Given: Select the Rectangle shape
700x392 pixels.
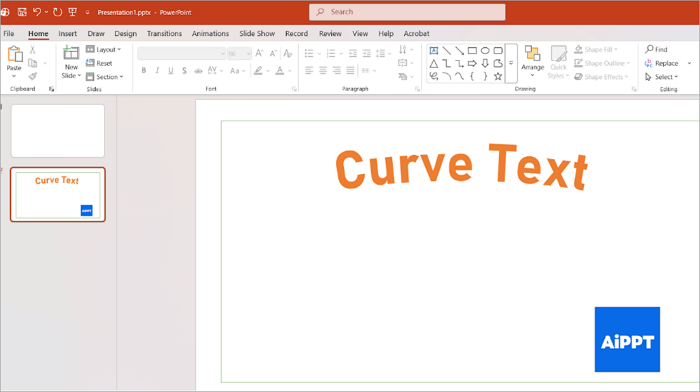Looking at the screenshot, I should [x=472, y=50].
